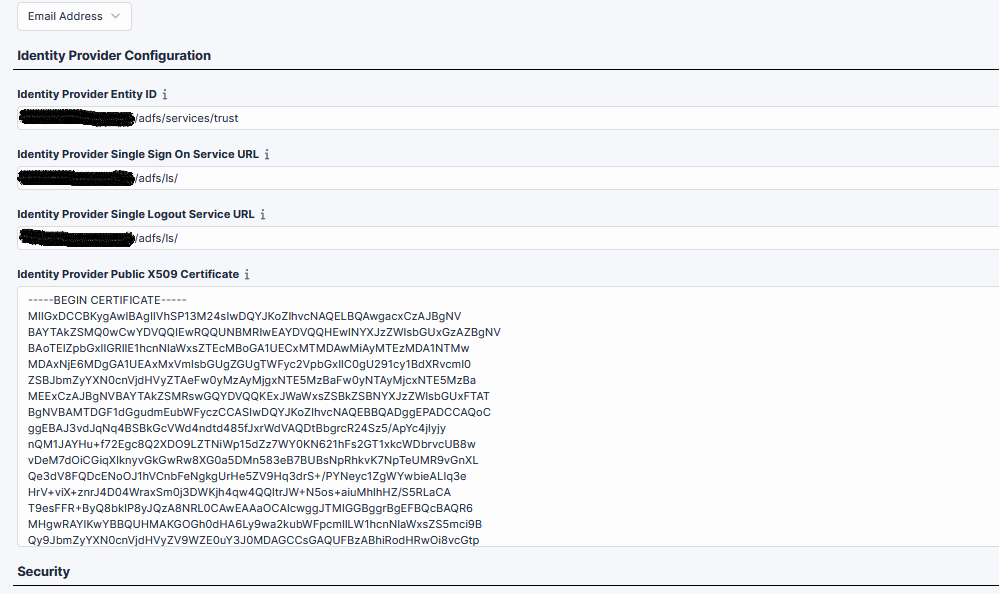
Task: Click info icon for Single Sign On Service URL
Action: pyautogui.click(x=265, y=154)
